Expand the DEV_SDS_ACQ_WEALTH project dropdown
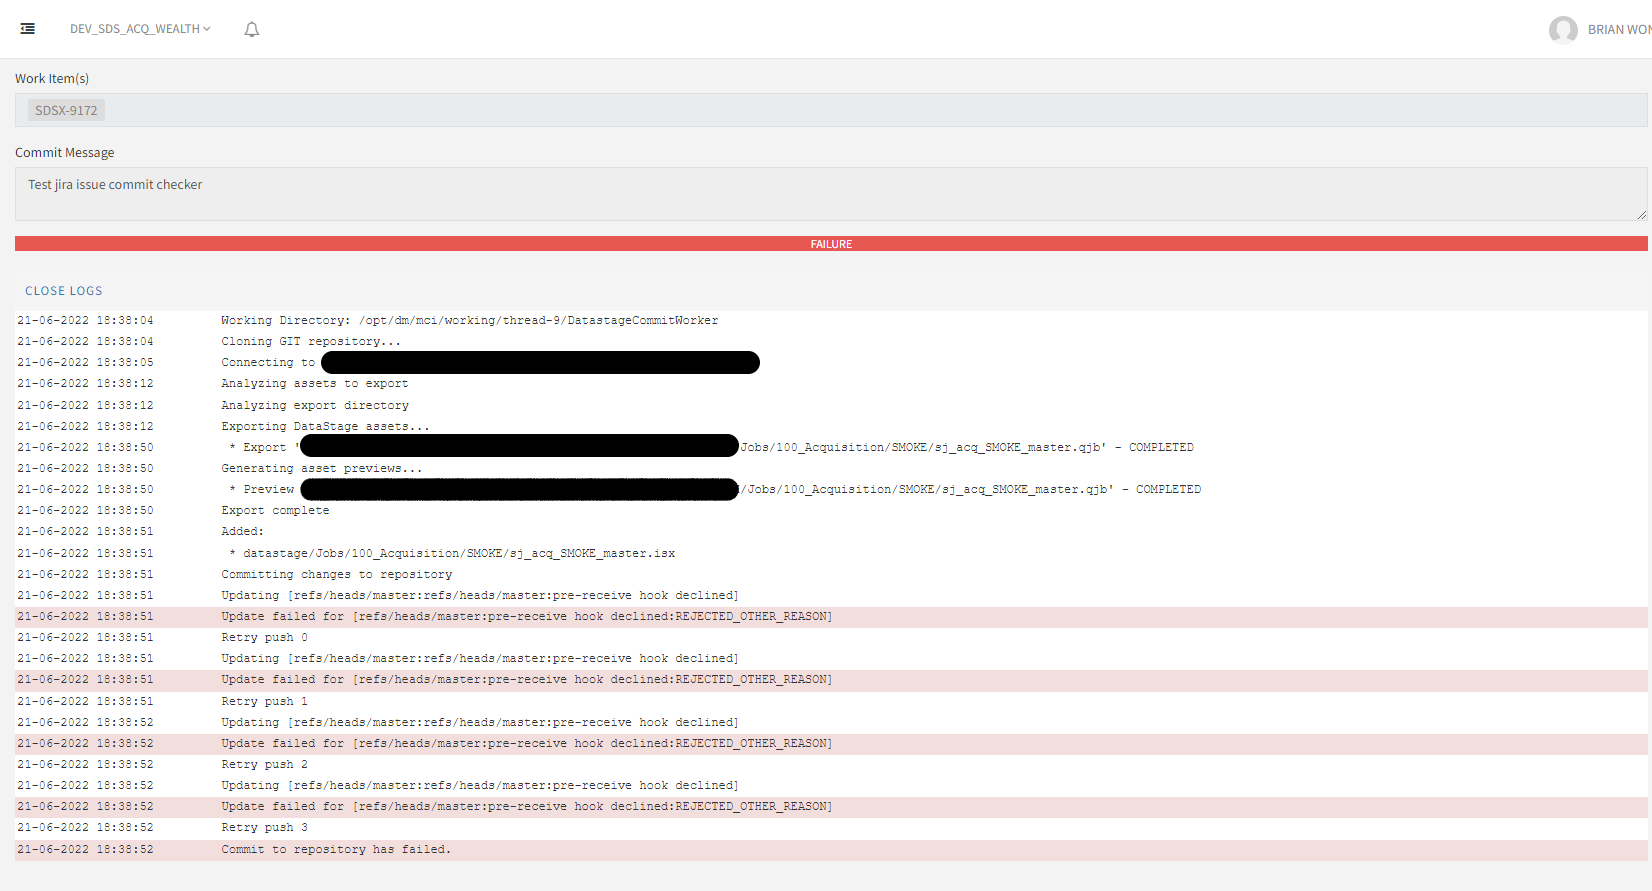Screen dimensions: 1652x891 pos(140,29)
